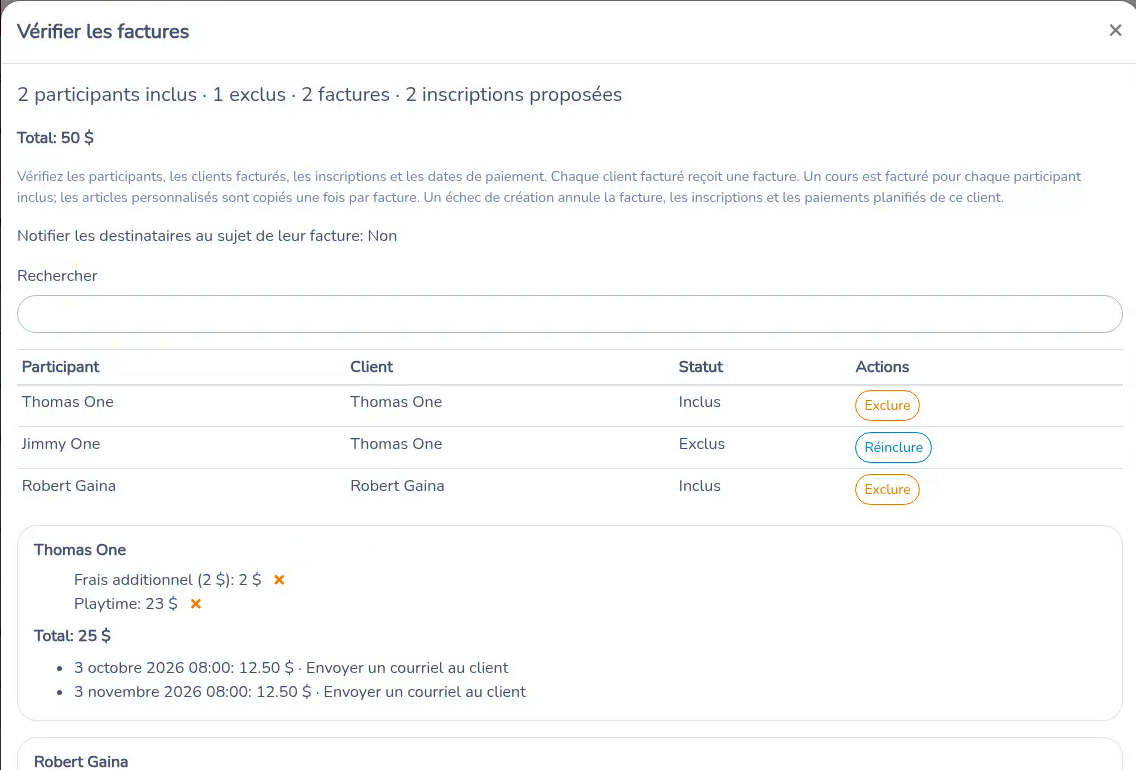Select the Rechercher label

tap(57, 275)
